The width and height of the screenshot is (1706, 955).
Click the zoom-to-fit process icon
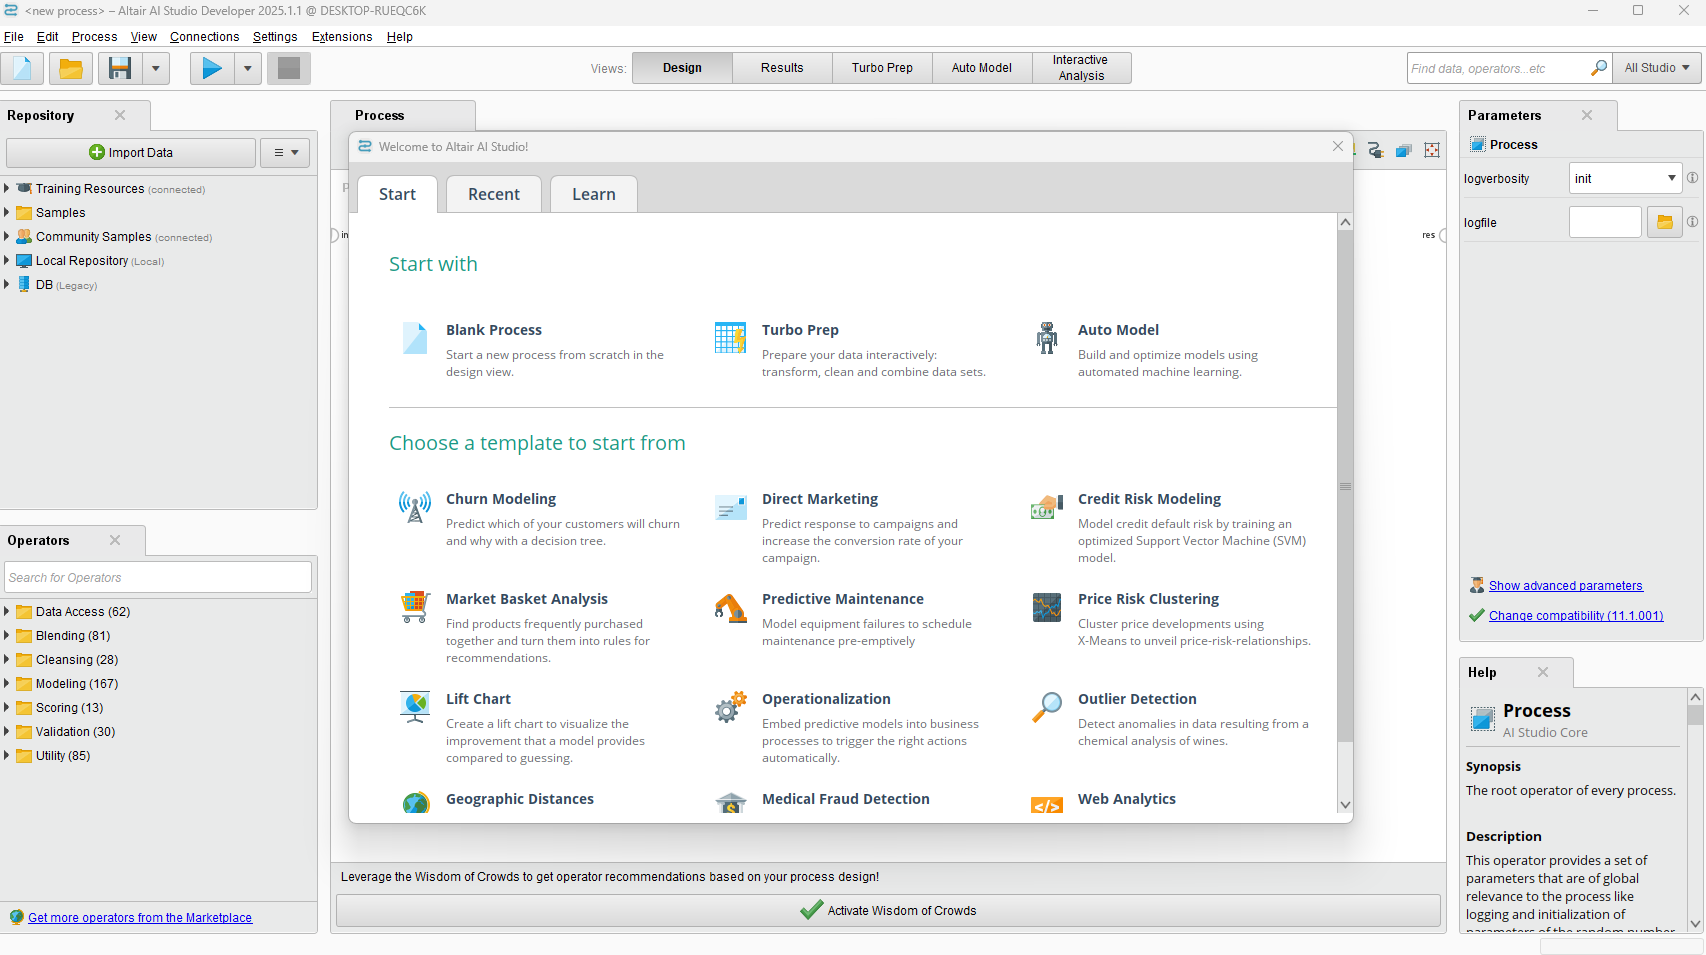(1432, 150)
